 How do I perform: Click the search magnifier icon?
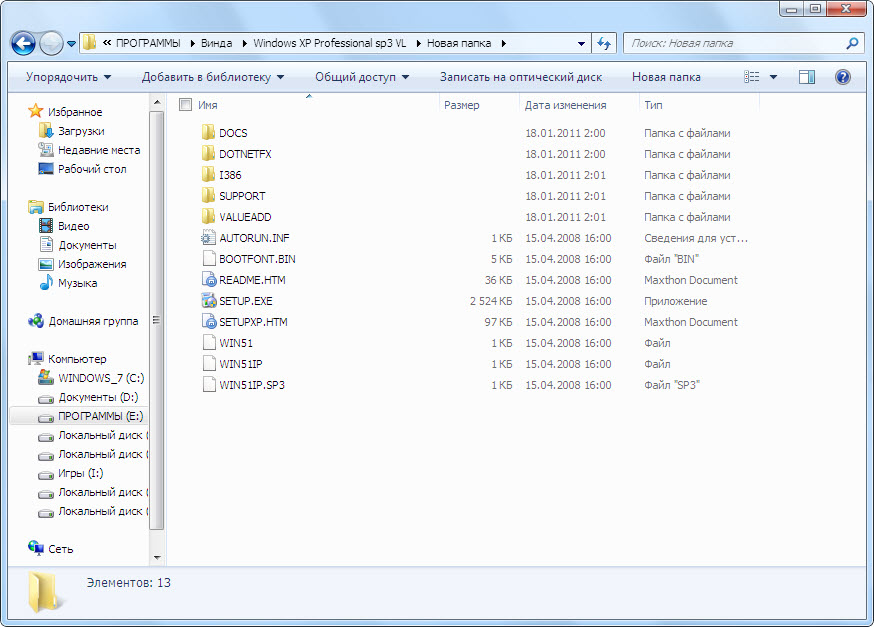click(852, 43)
